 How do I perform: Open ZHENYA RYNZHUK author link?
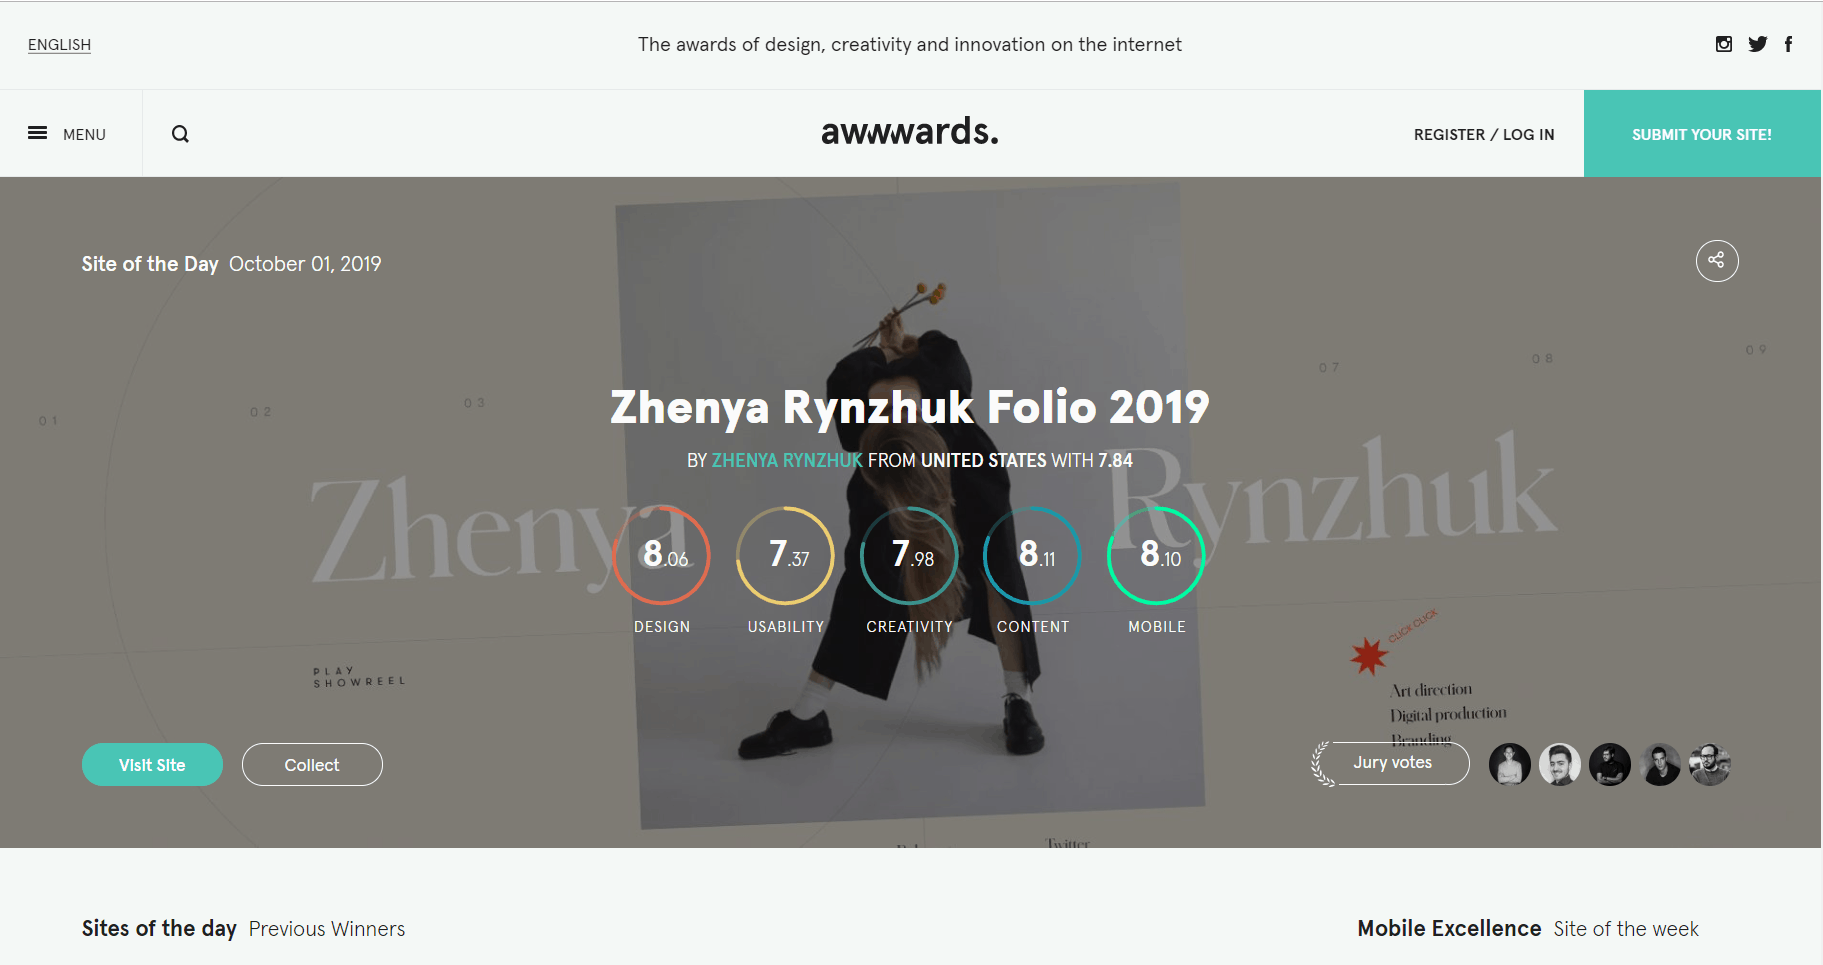tap(787, 460)
